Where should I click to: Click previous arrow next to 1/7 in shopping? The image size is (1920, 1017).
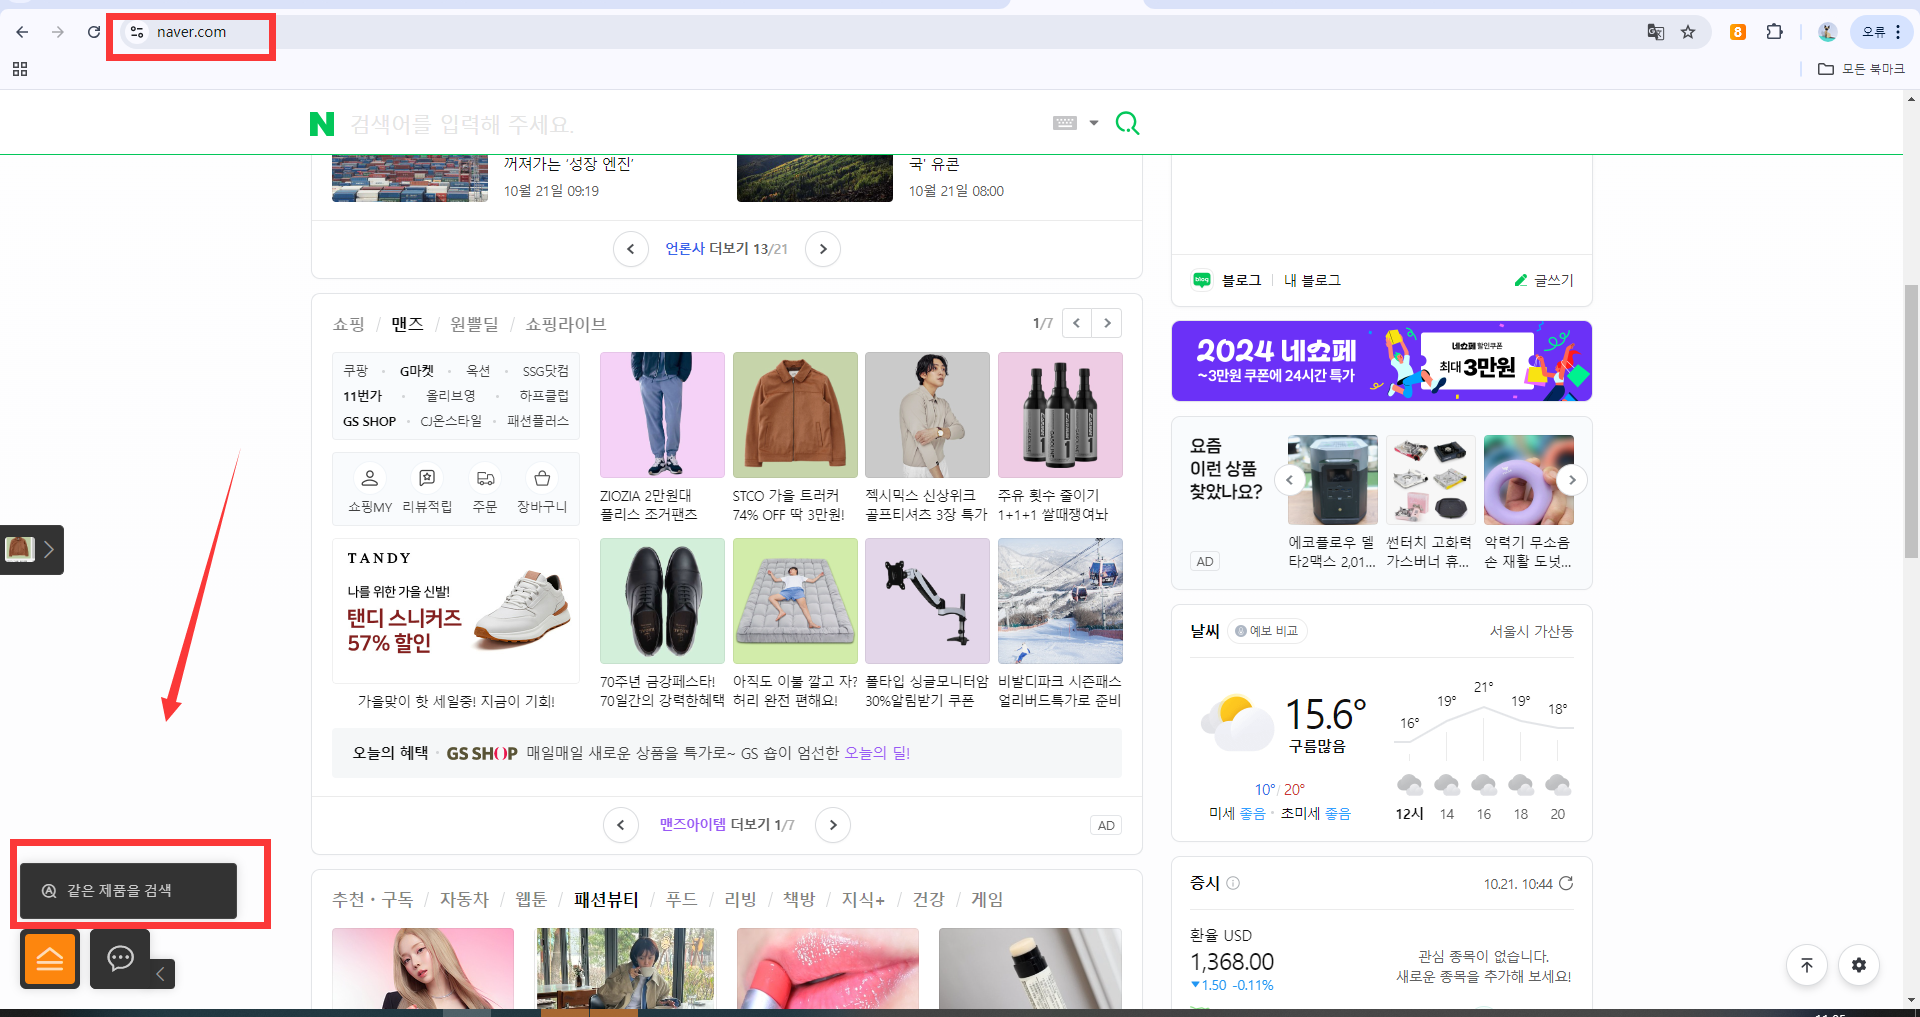pos(1077,323)
